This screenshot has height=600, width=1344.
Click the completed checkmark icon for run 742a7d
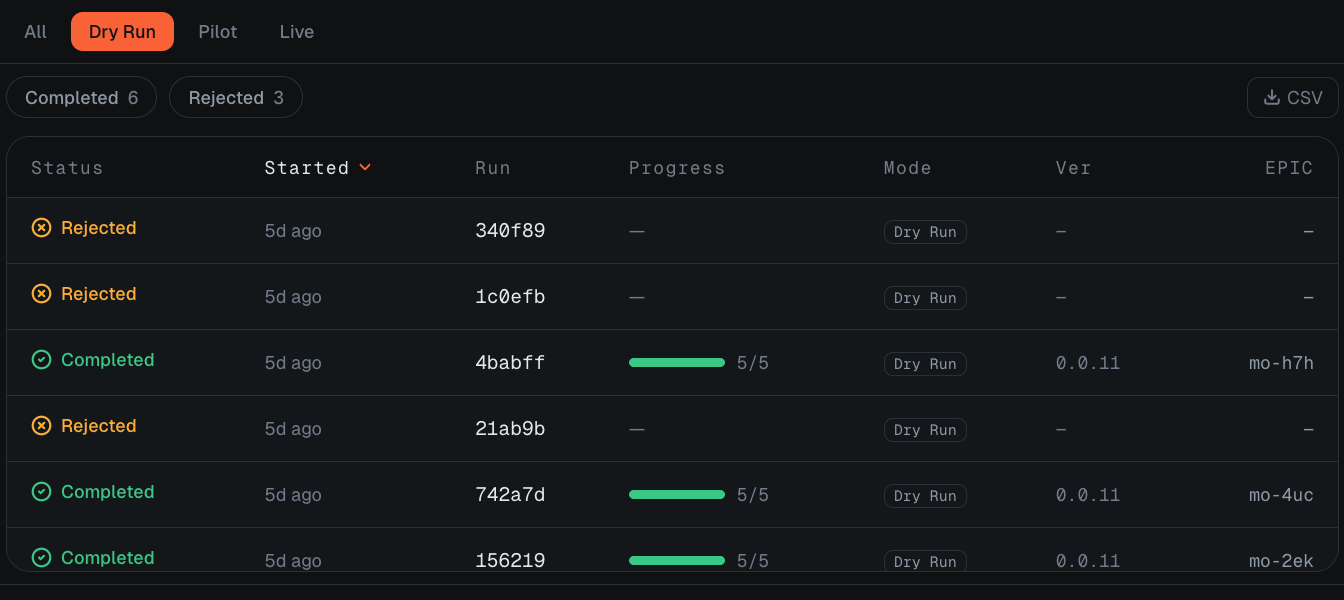[x=41, y=492]
